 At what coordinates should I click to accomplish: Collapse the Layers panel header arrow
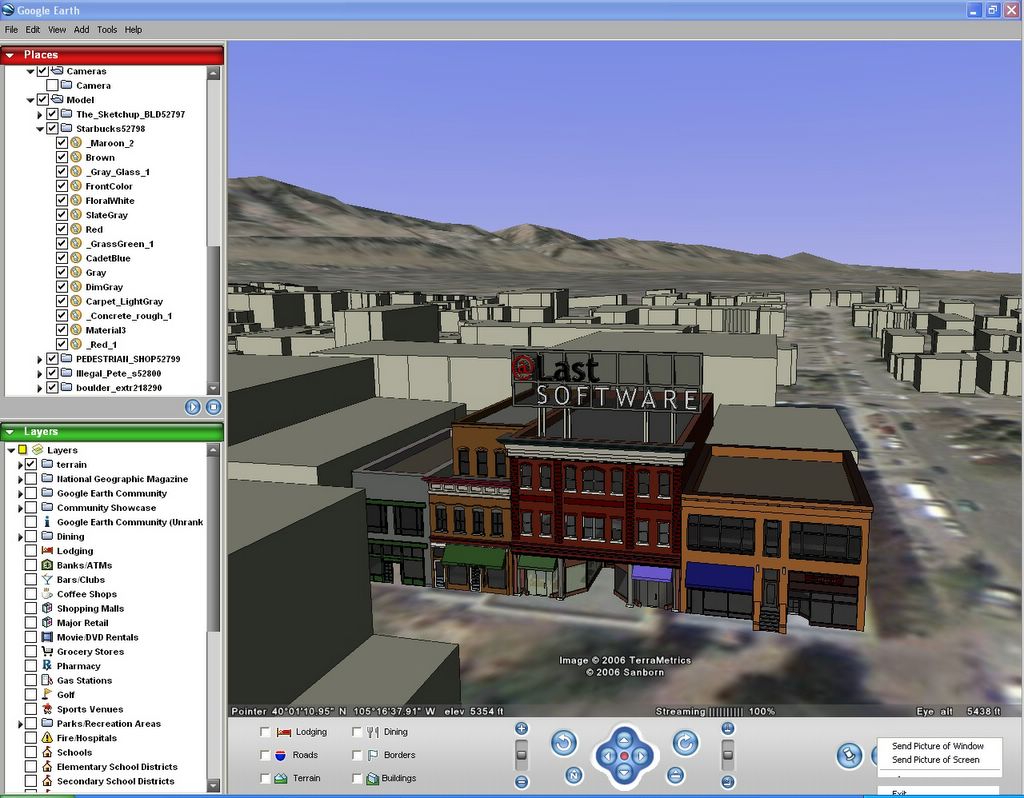[x=10, y=432]
